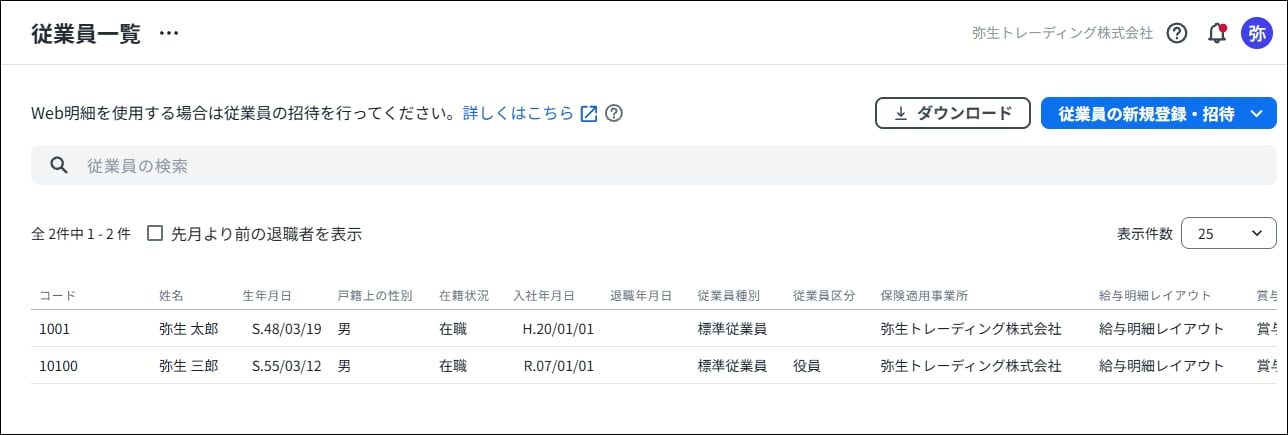This screenshot has height=435, width=1288.
Task: Open the help question mark in header
Action: [1177, 33]
